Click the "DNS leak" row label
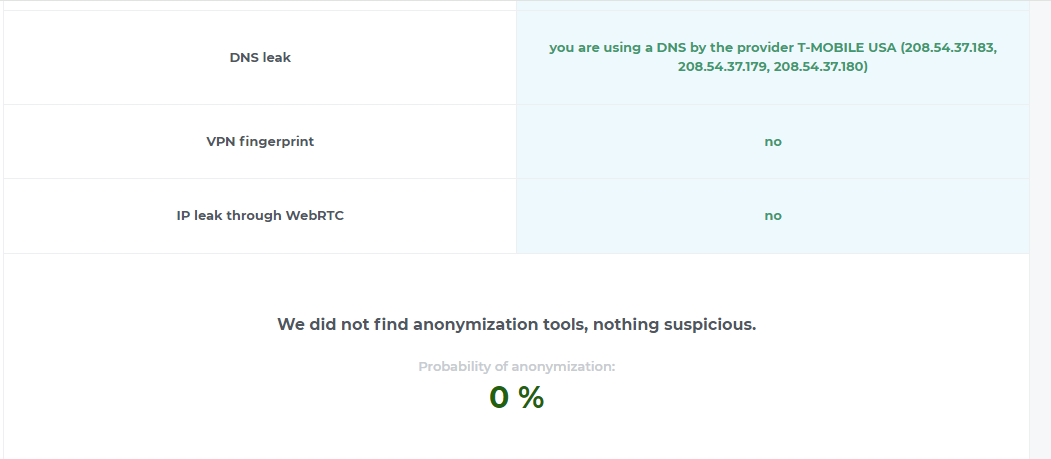This screenshot has height=459, width=1051. tap(260, 57)
